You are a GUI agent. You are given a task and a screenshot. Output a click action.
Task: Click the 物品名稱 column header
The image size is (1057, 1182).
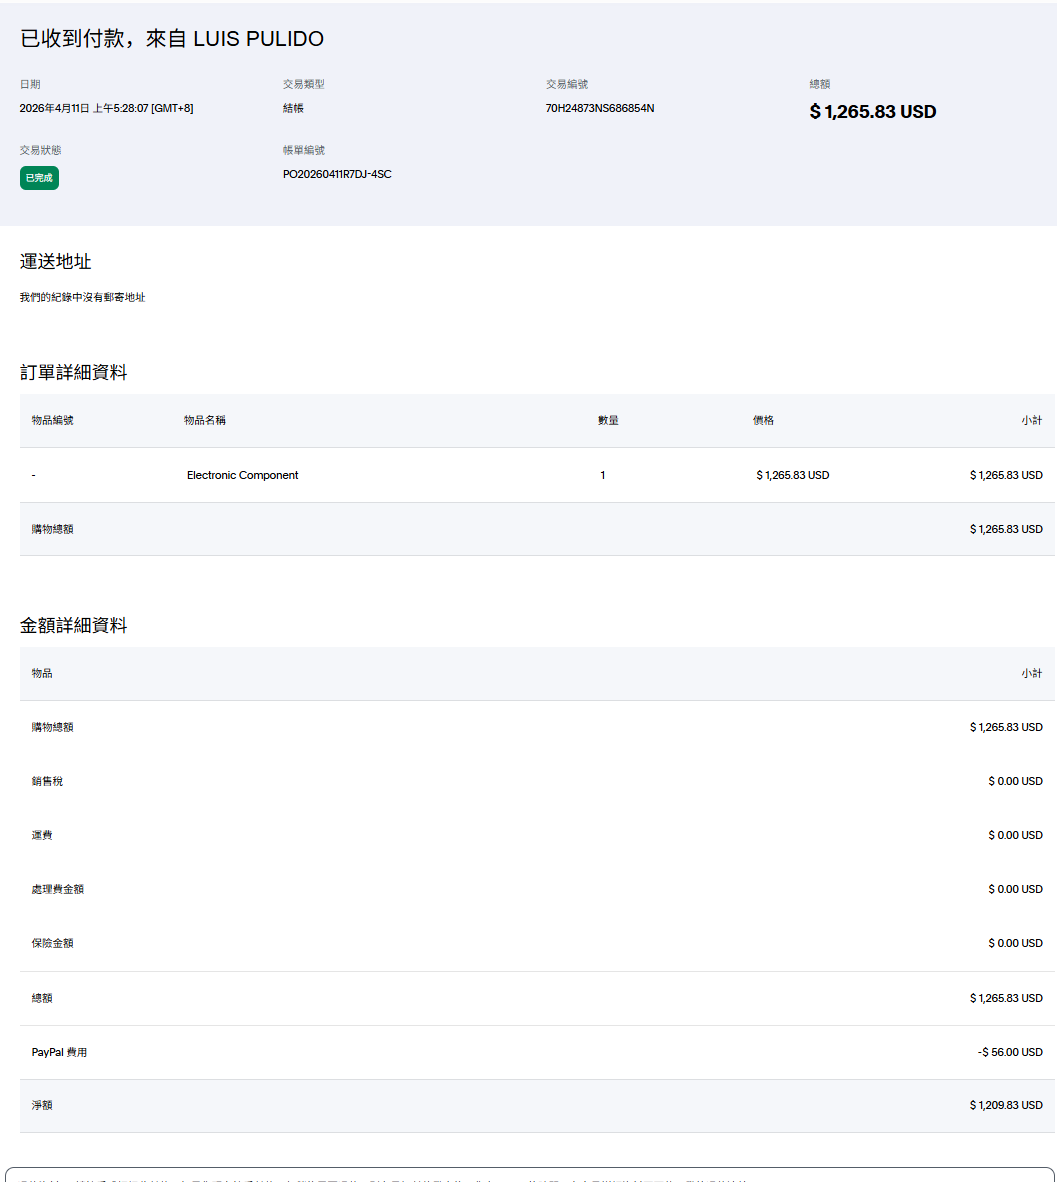tap(205, 420)
